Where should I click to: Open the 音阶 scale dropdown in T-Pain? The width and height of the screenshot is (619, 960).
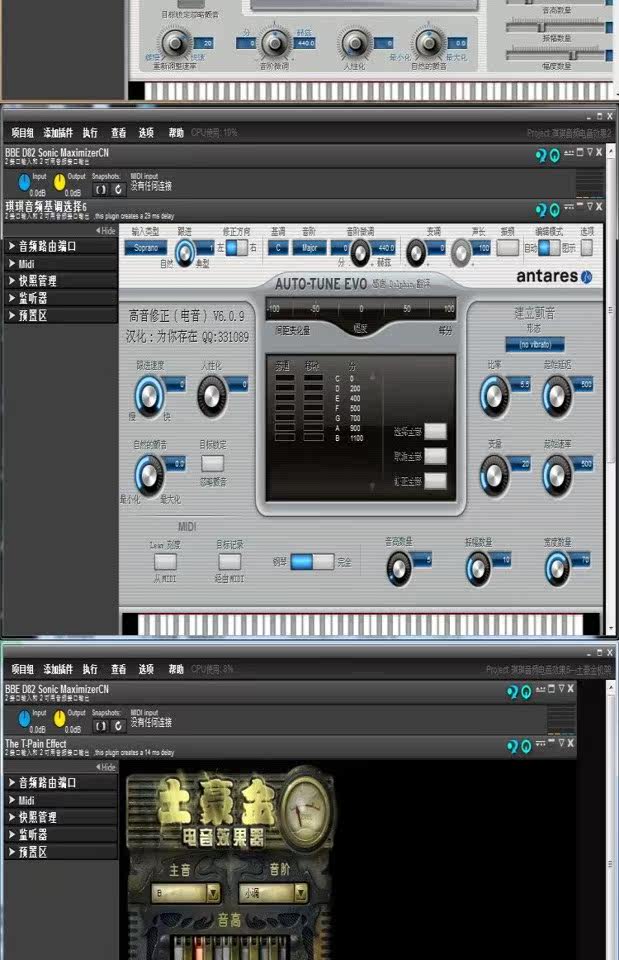[273, 893]
